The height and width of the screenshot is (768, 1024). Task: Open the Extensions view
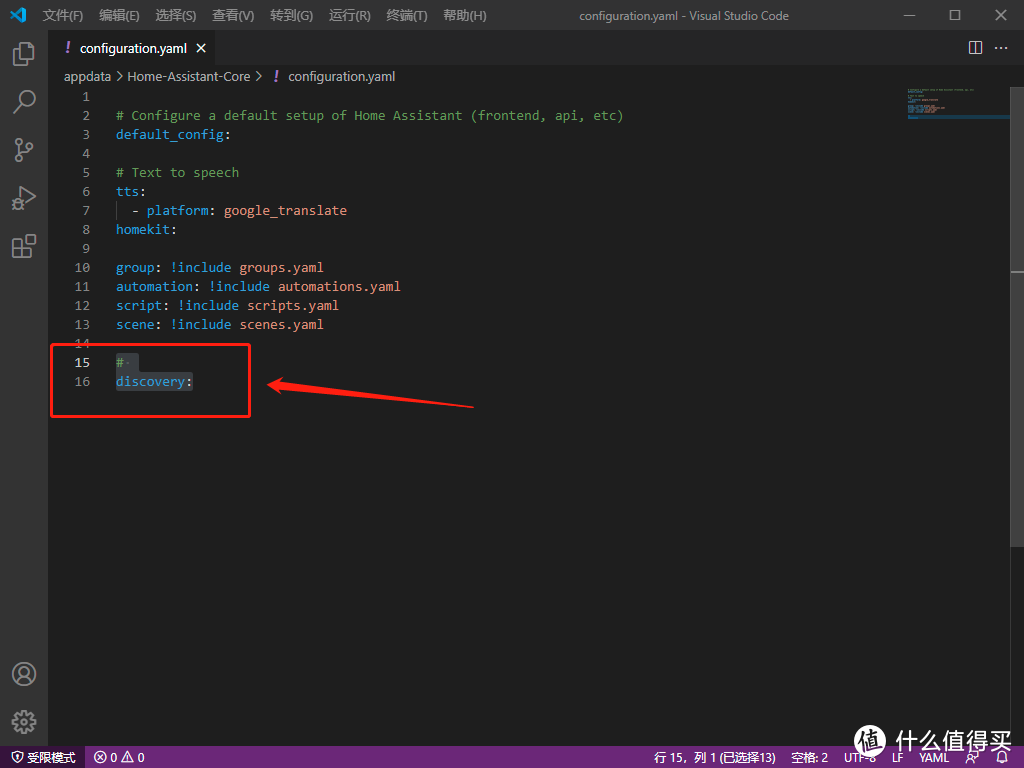click(x=24, y=246)
